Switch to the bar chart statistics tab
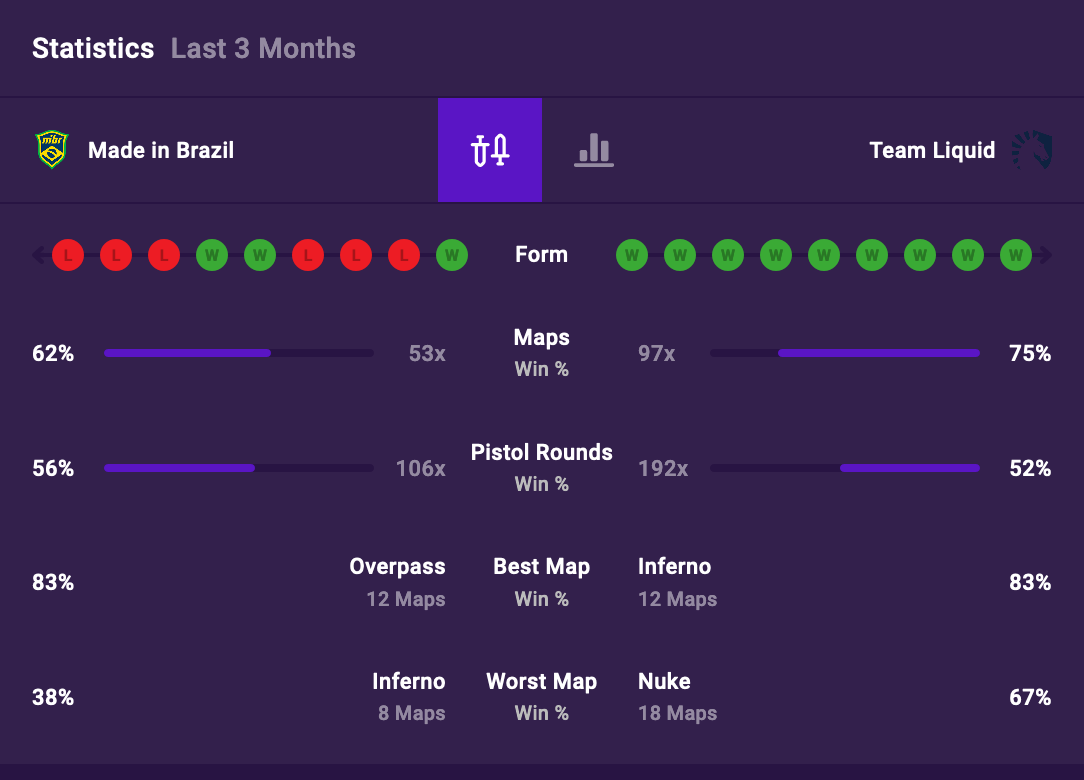This screenshot has width=1084, height=780. (x=594, y=150)
